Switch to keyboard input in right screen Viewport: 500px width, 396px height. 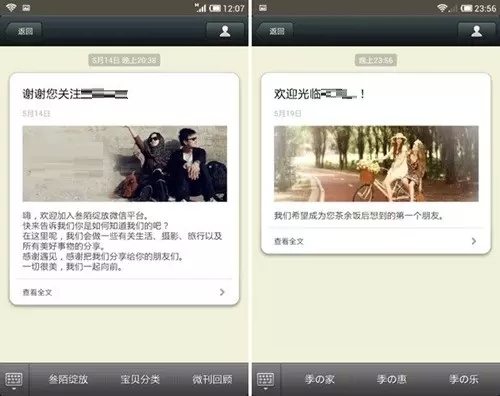point(266,380)
